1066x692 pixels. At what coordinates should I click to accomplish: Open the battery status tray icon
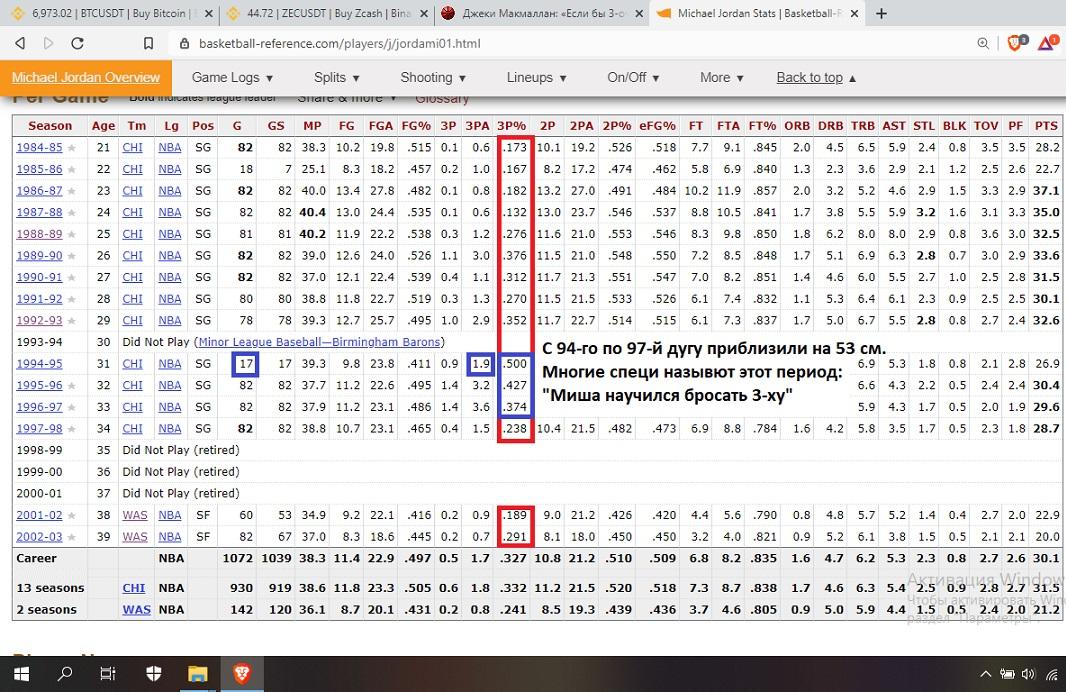pos(1007,674)
